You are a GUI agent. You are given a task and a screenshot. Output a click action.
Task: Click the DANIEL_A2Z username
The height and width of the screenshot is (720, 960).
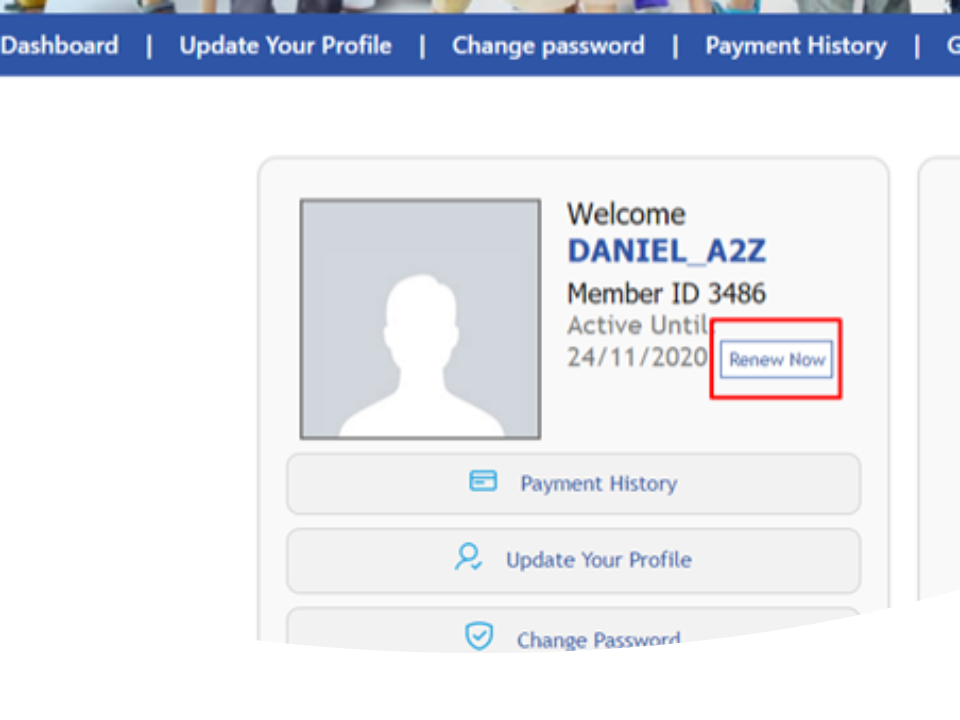coord(667,251)
